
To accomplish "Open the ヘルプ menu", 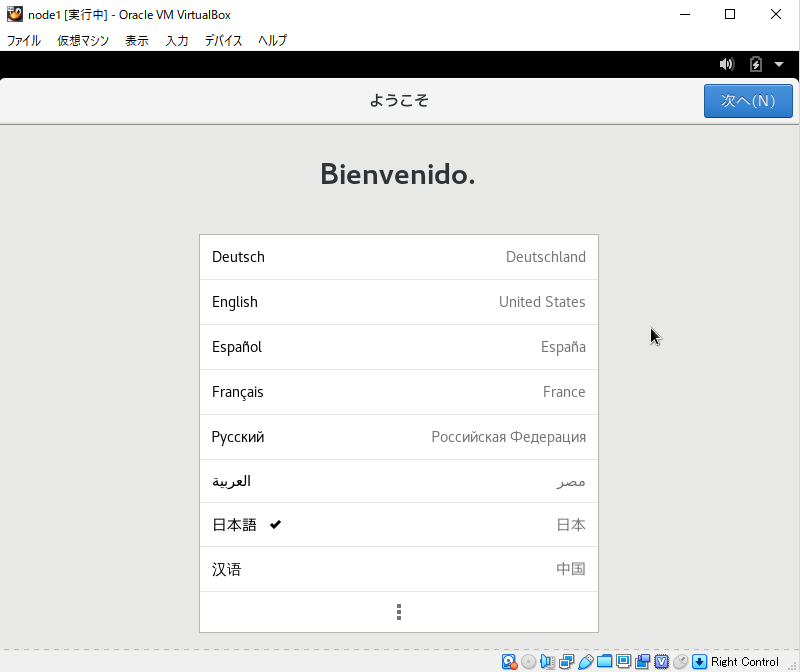I will [272, 40].
